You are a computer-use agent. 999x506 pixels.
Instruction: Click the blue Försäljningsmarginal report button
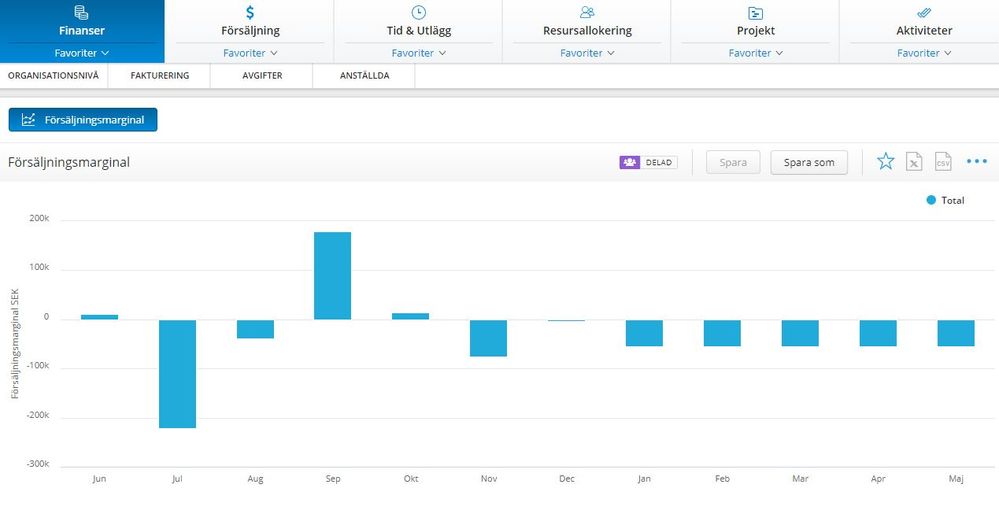click(83, 120)
